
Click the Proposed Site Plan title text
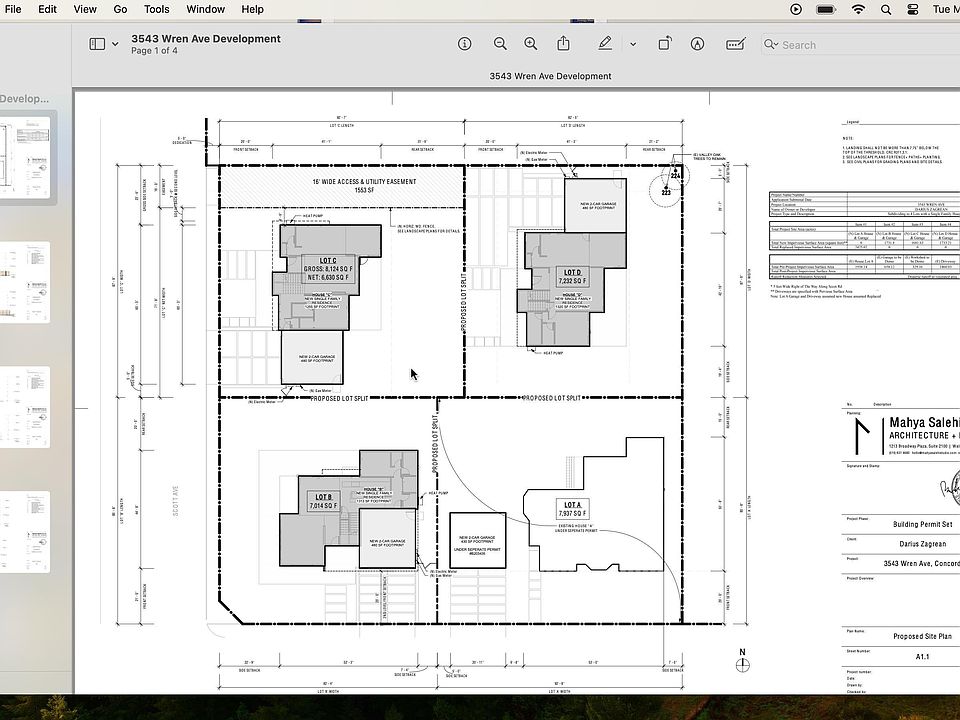(x=922, y=636)
